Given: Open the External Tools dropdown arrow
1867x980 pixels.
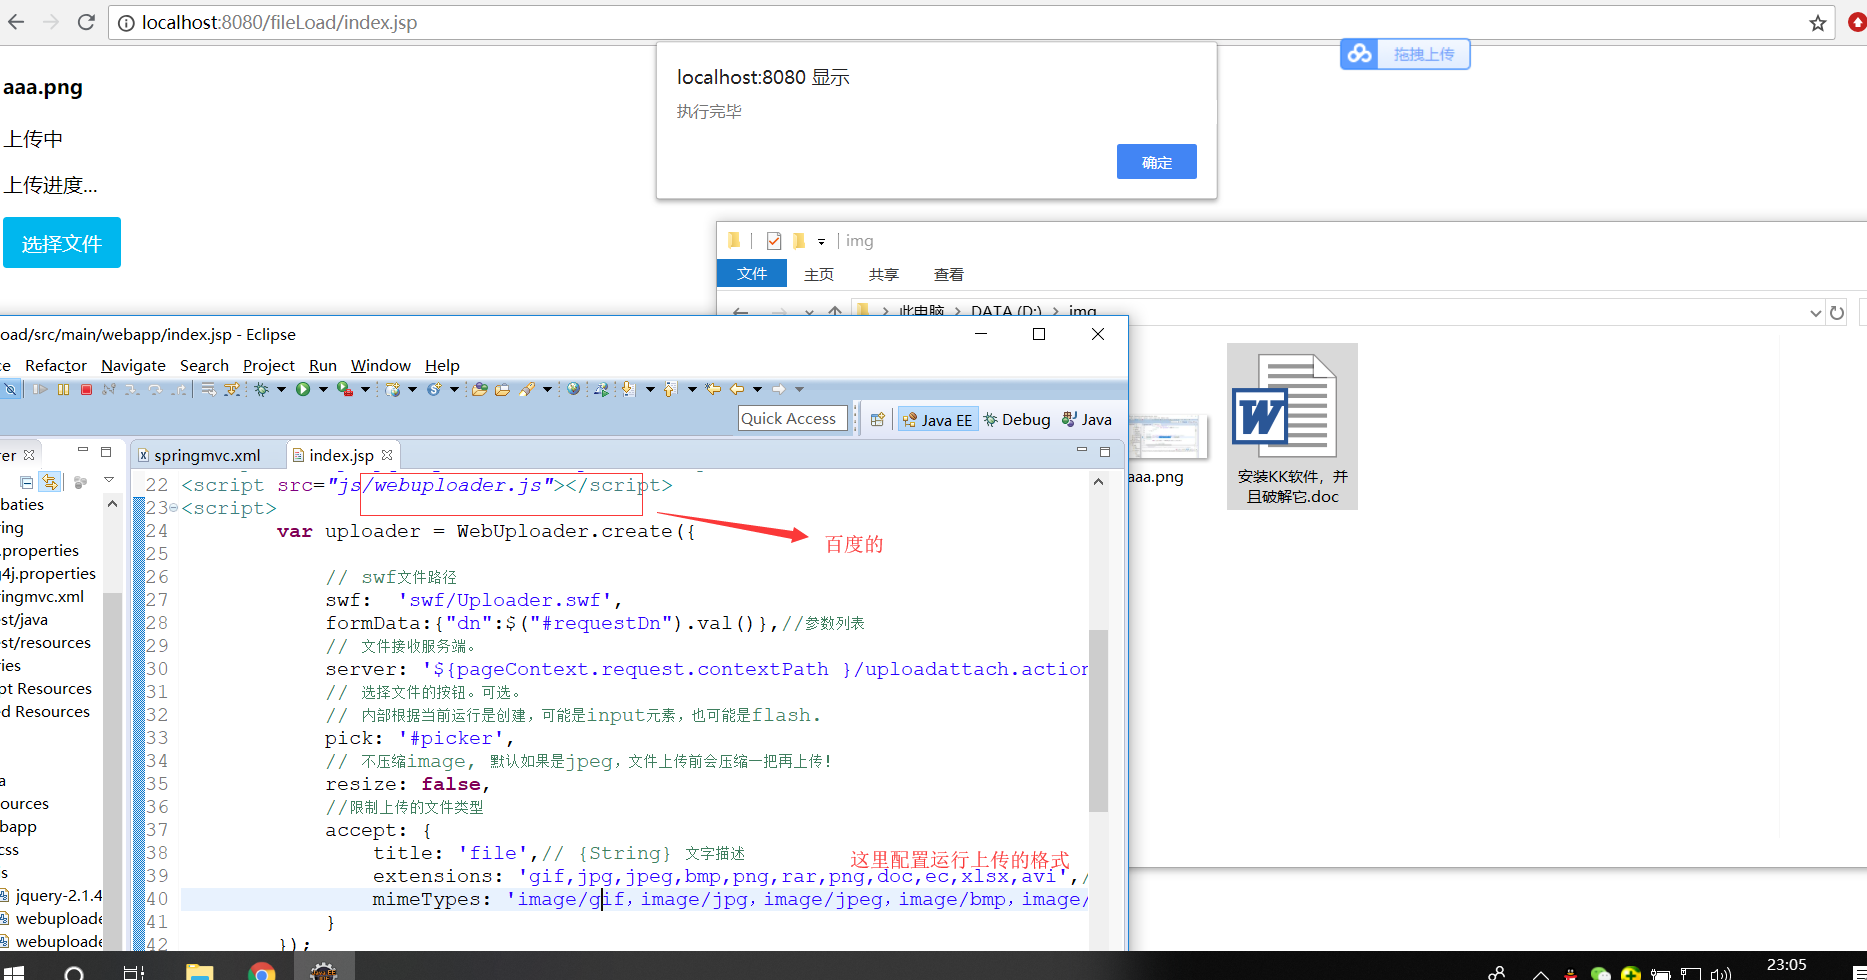Looking at the screenshot, I should [365, 389].
